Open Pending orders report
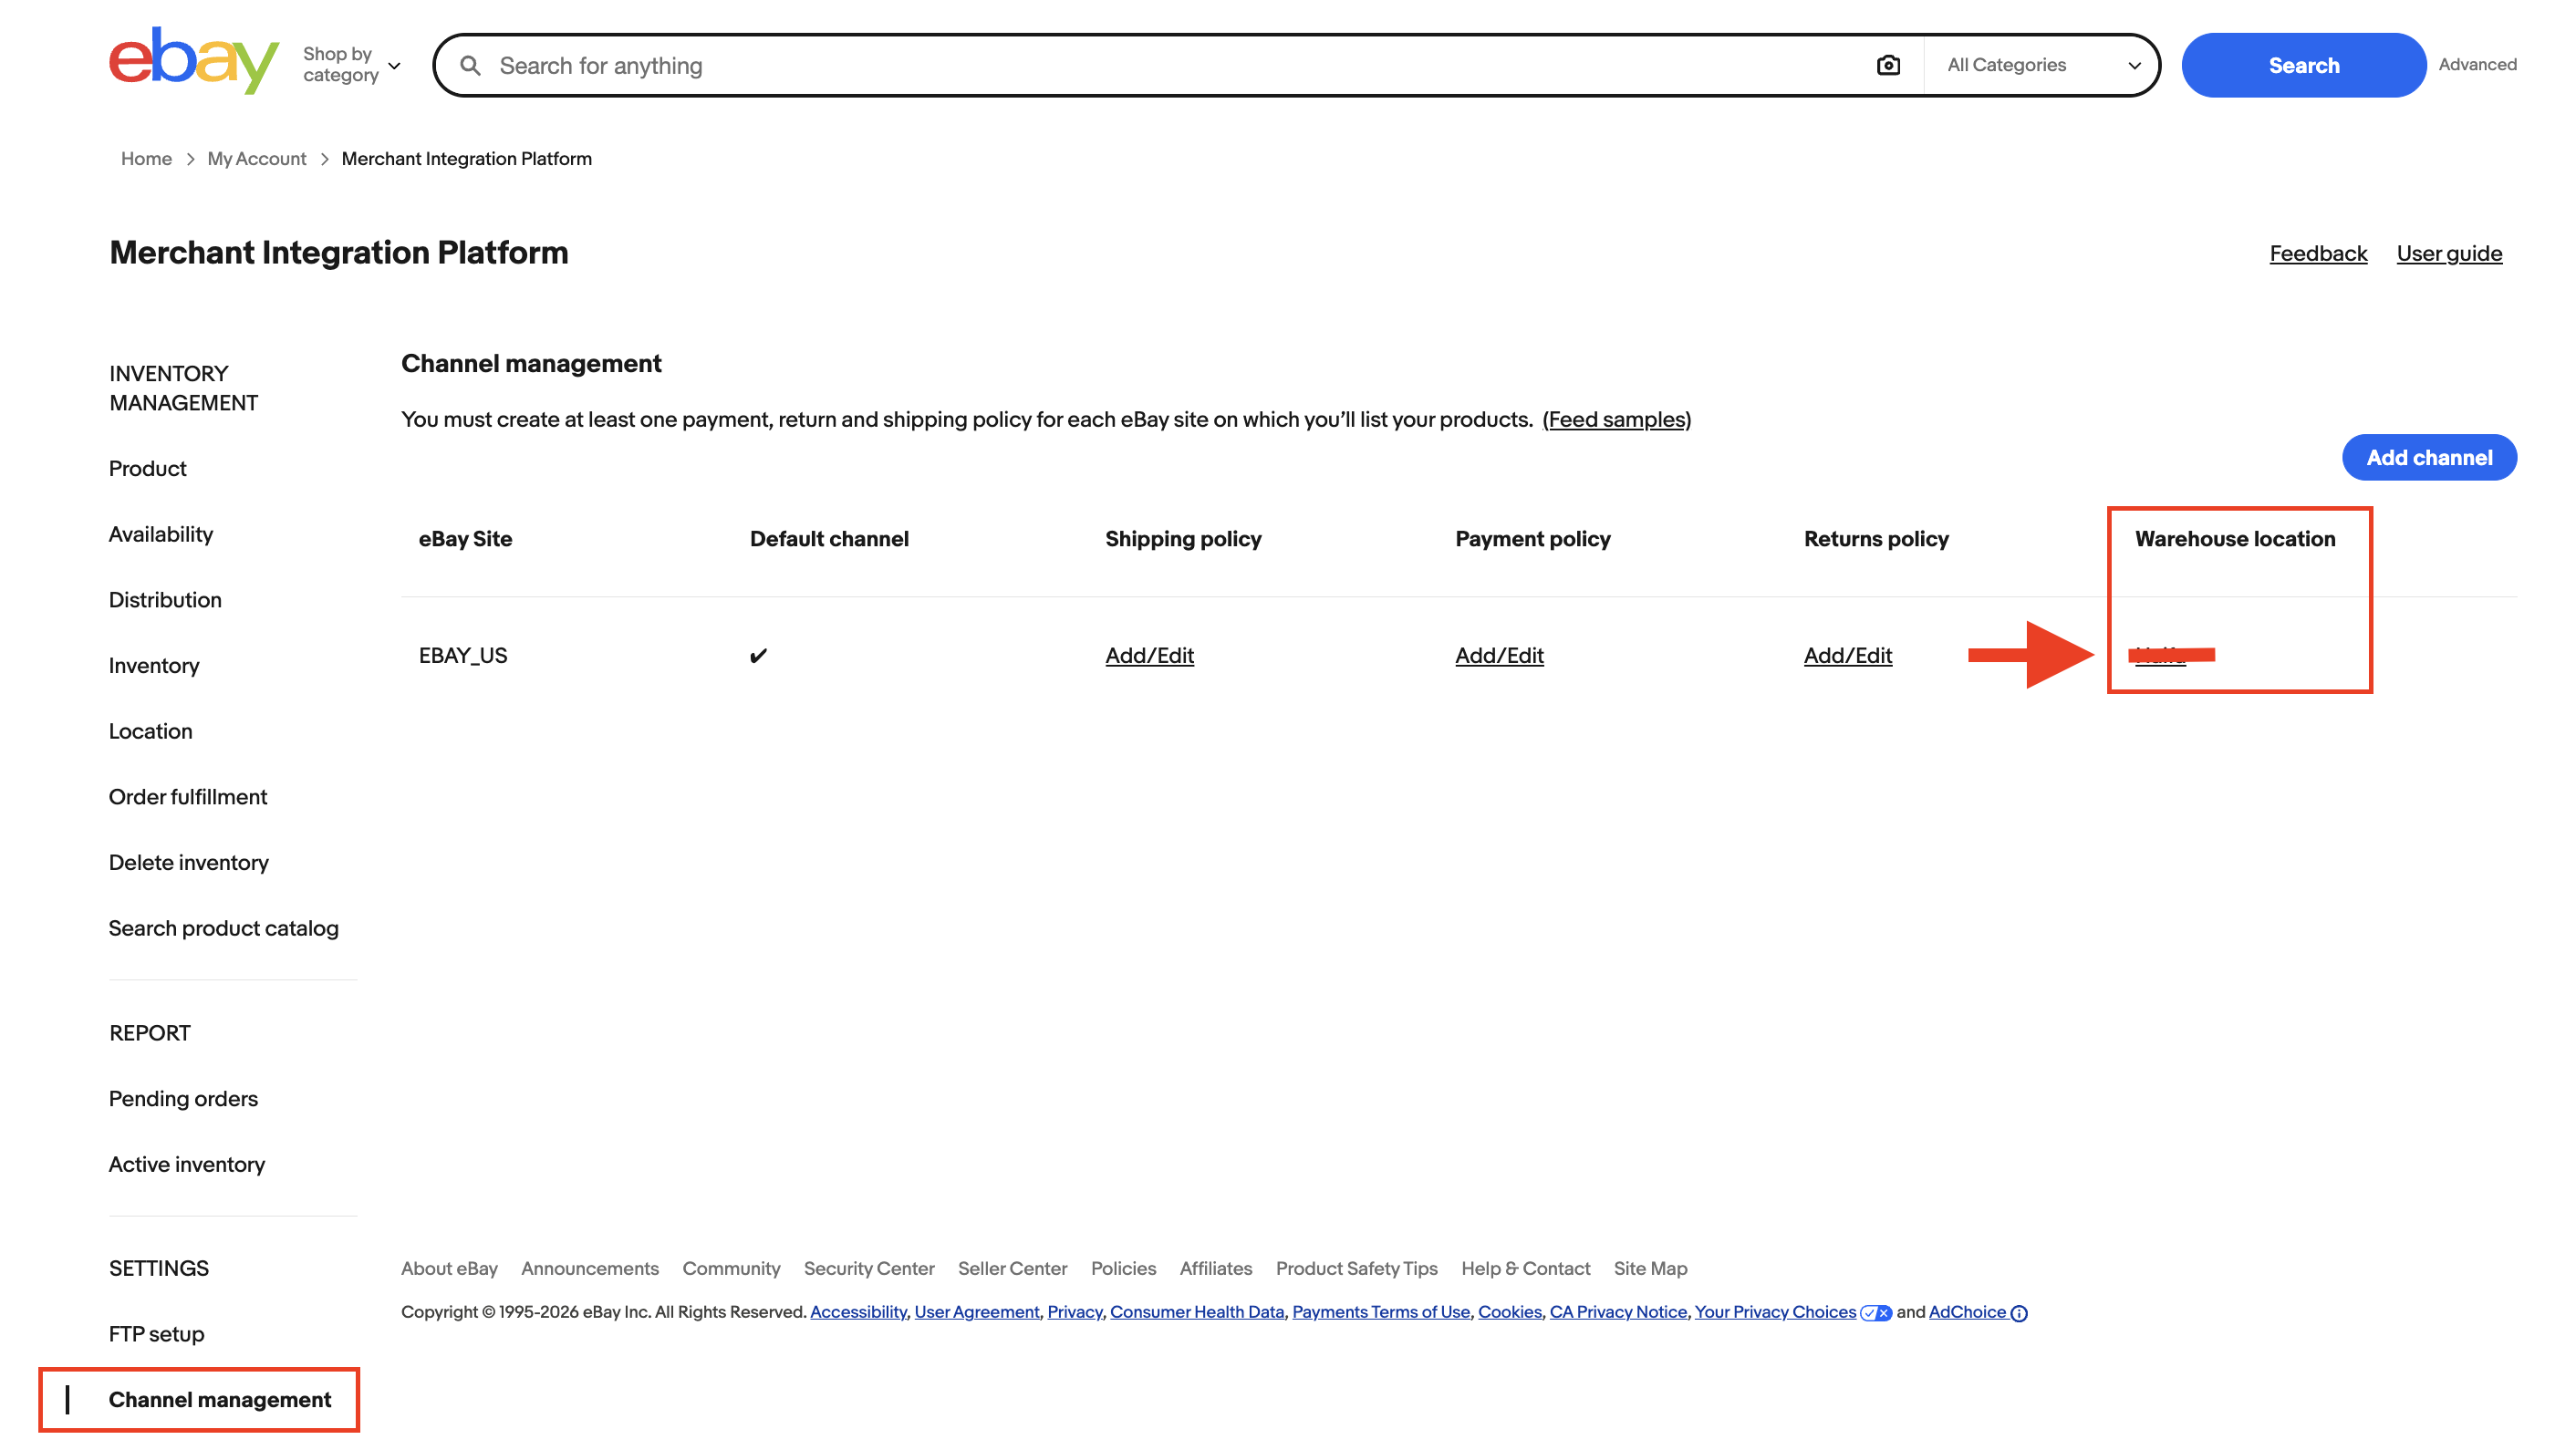 183,1099
